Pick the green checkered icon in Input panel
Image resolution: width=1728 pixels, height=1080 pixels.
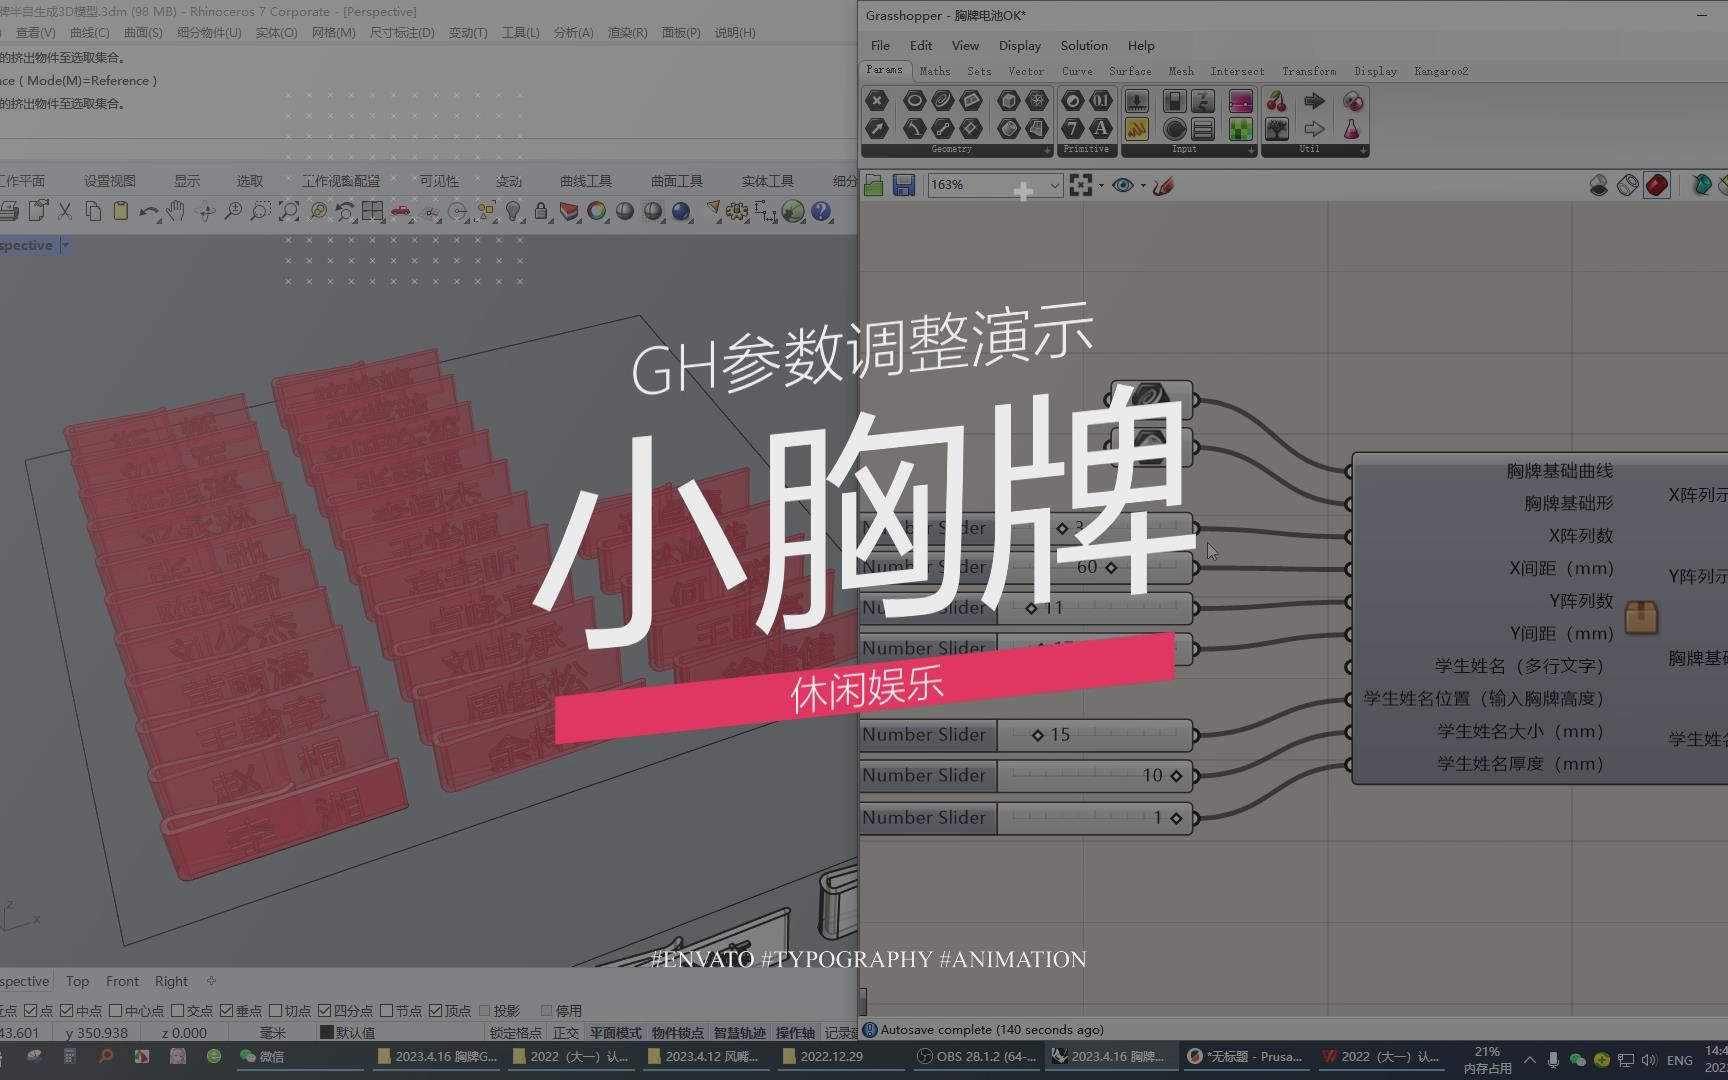click(x=1240, y=129)
